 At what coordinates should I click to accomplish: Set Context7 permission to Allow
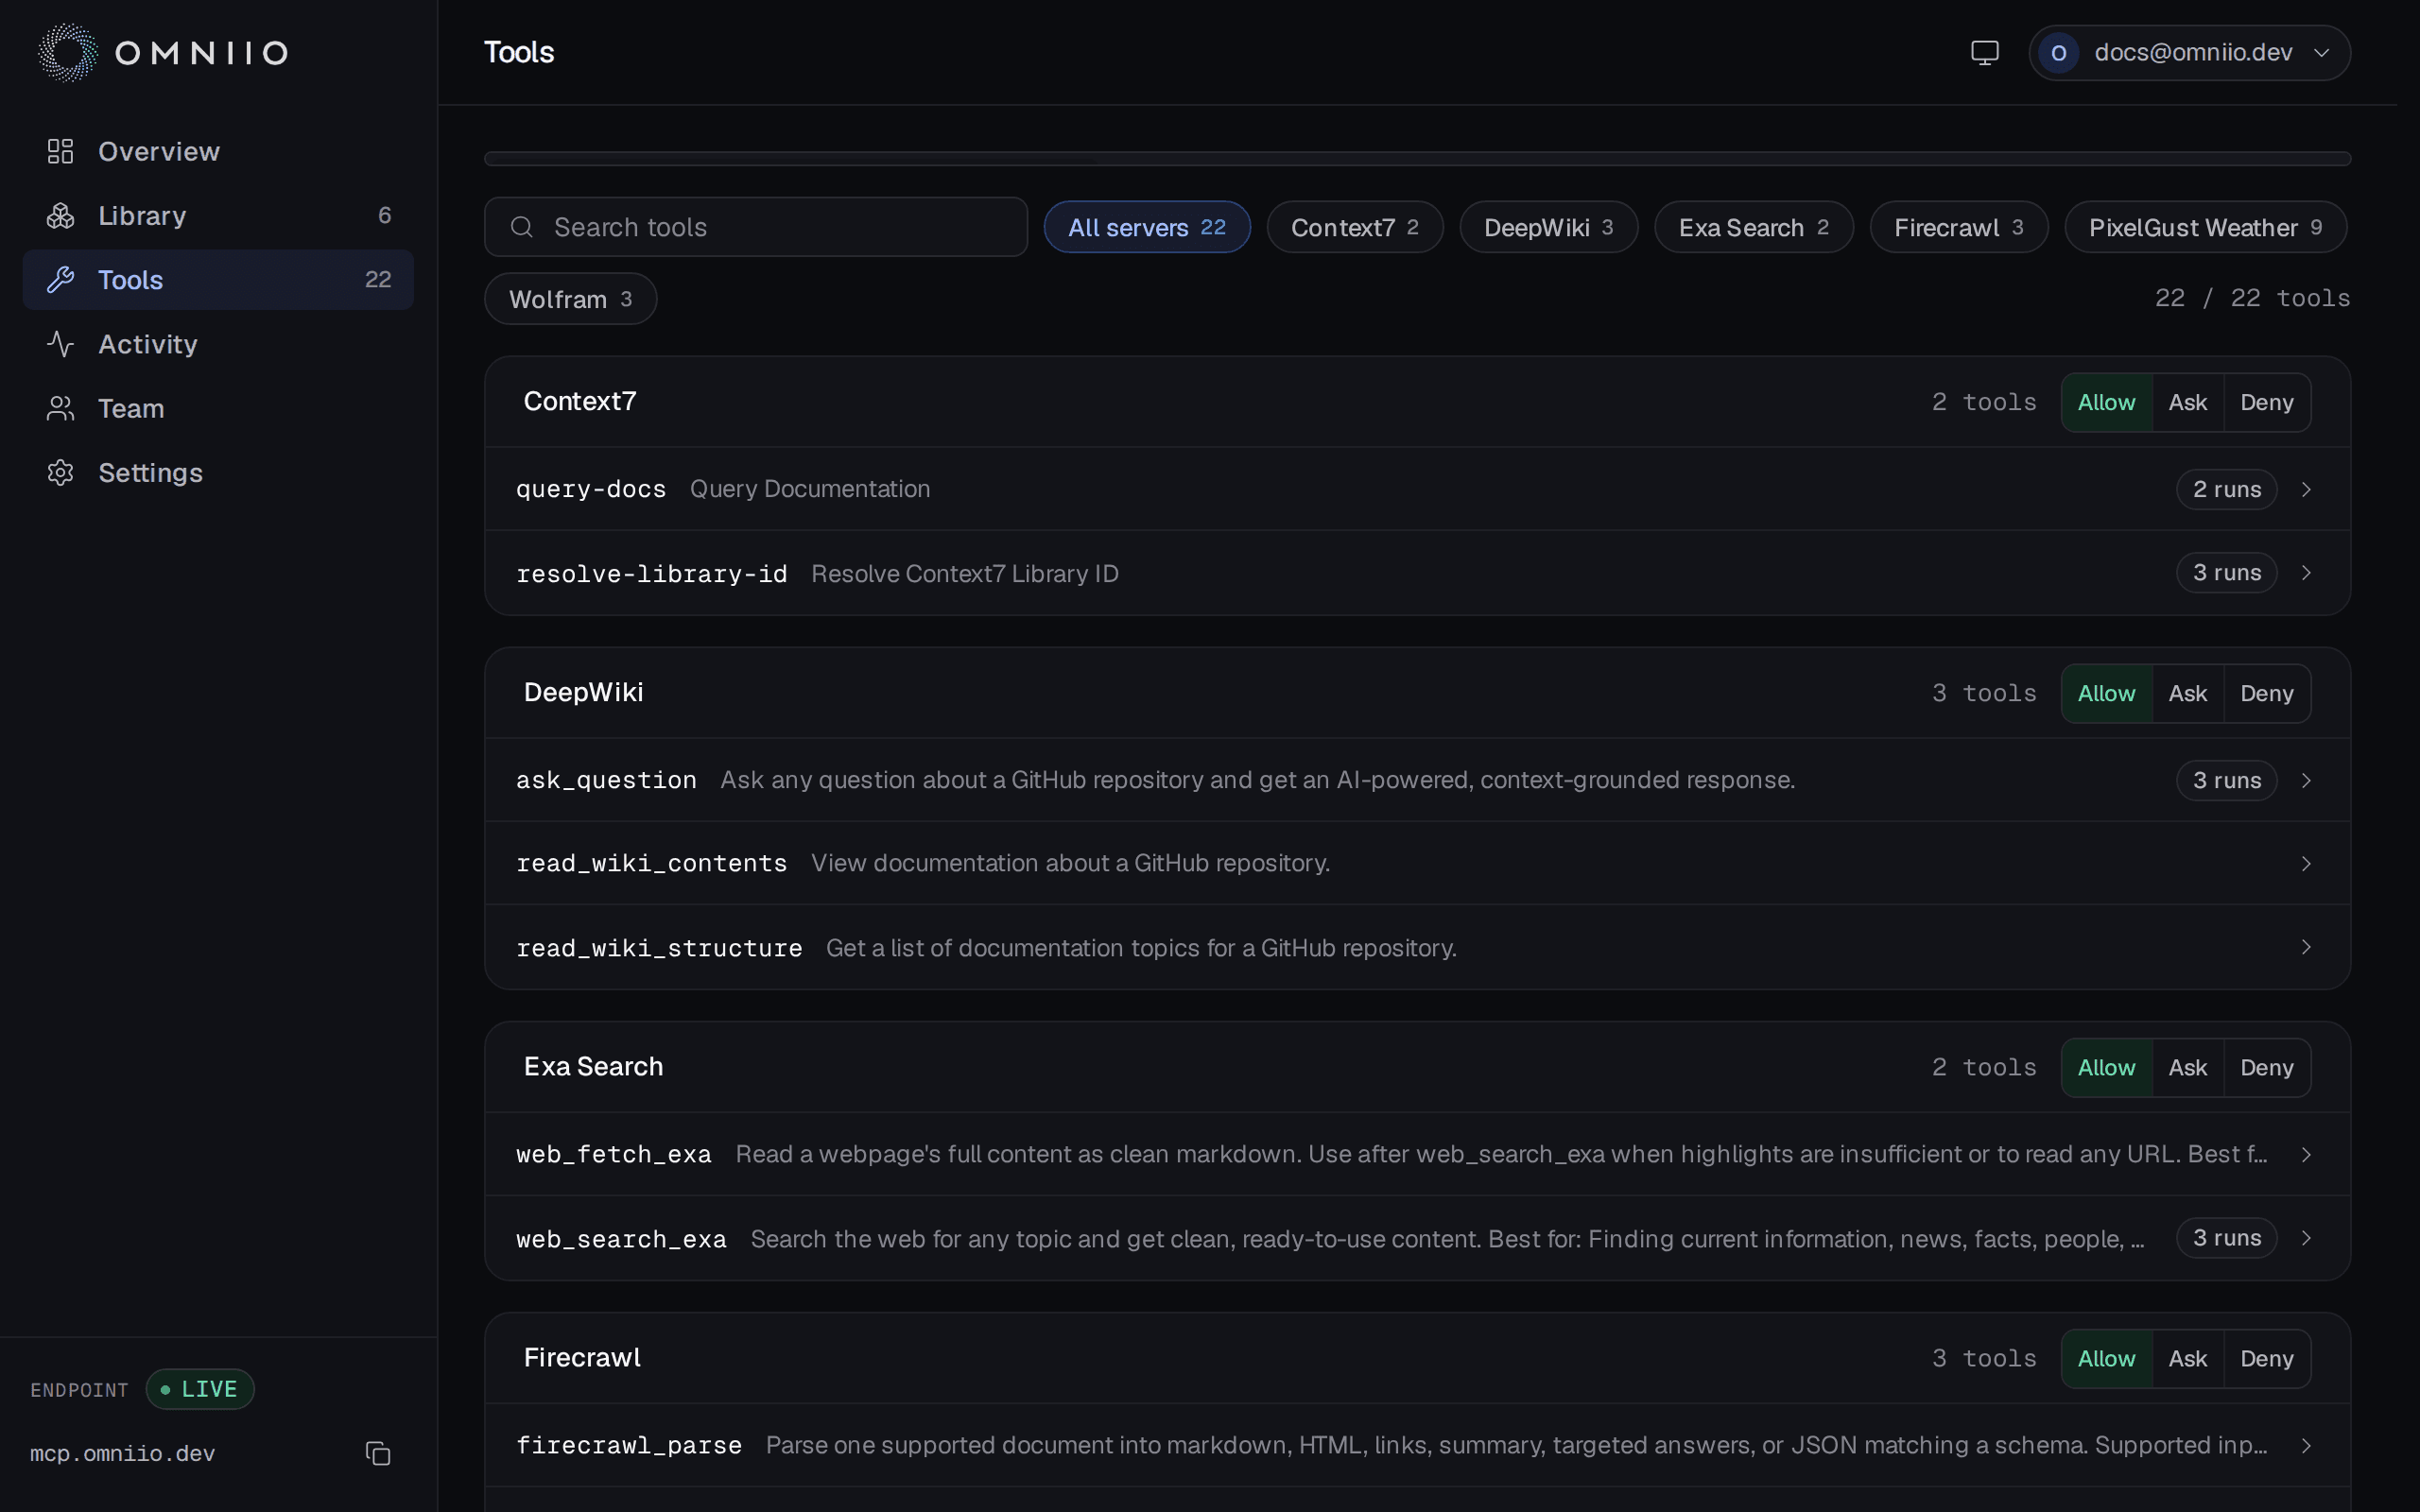tap(2106, 402)
